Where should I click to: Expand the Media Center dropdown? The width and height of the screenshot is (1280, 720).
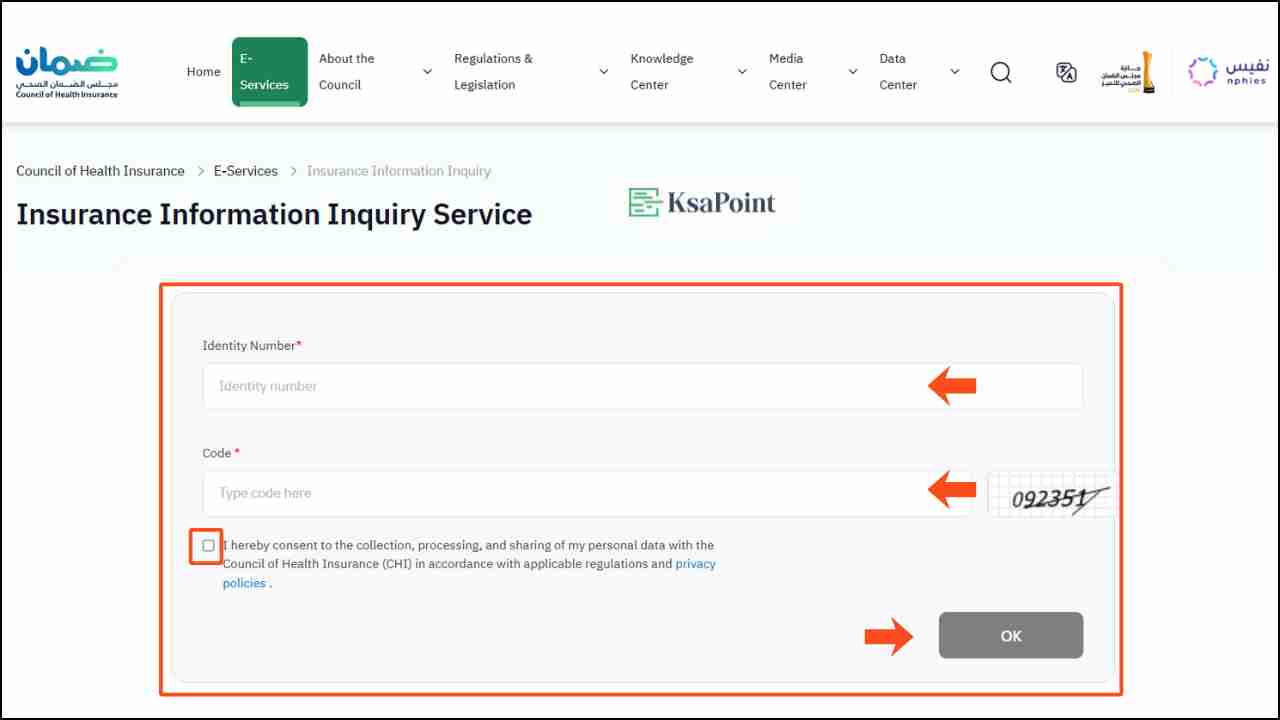(852, 72)
